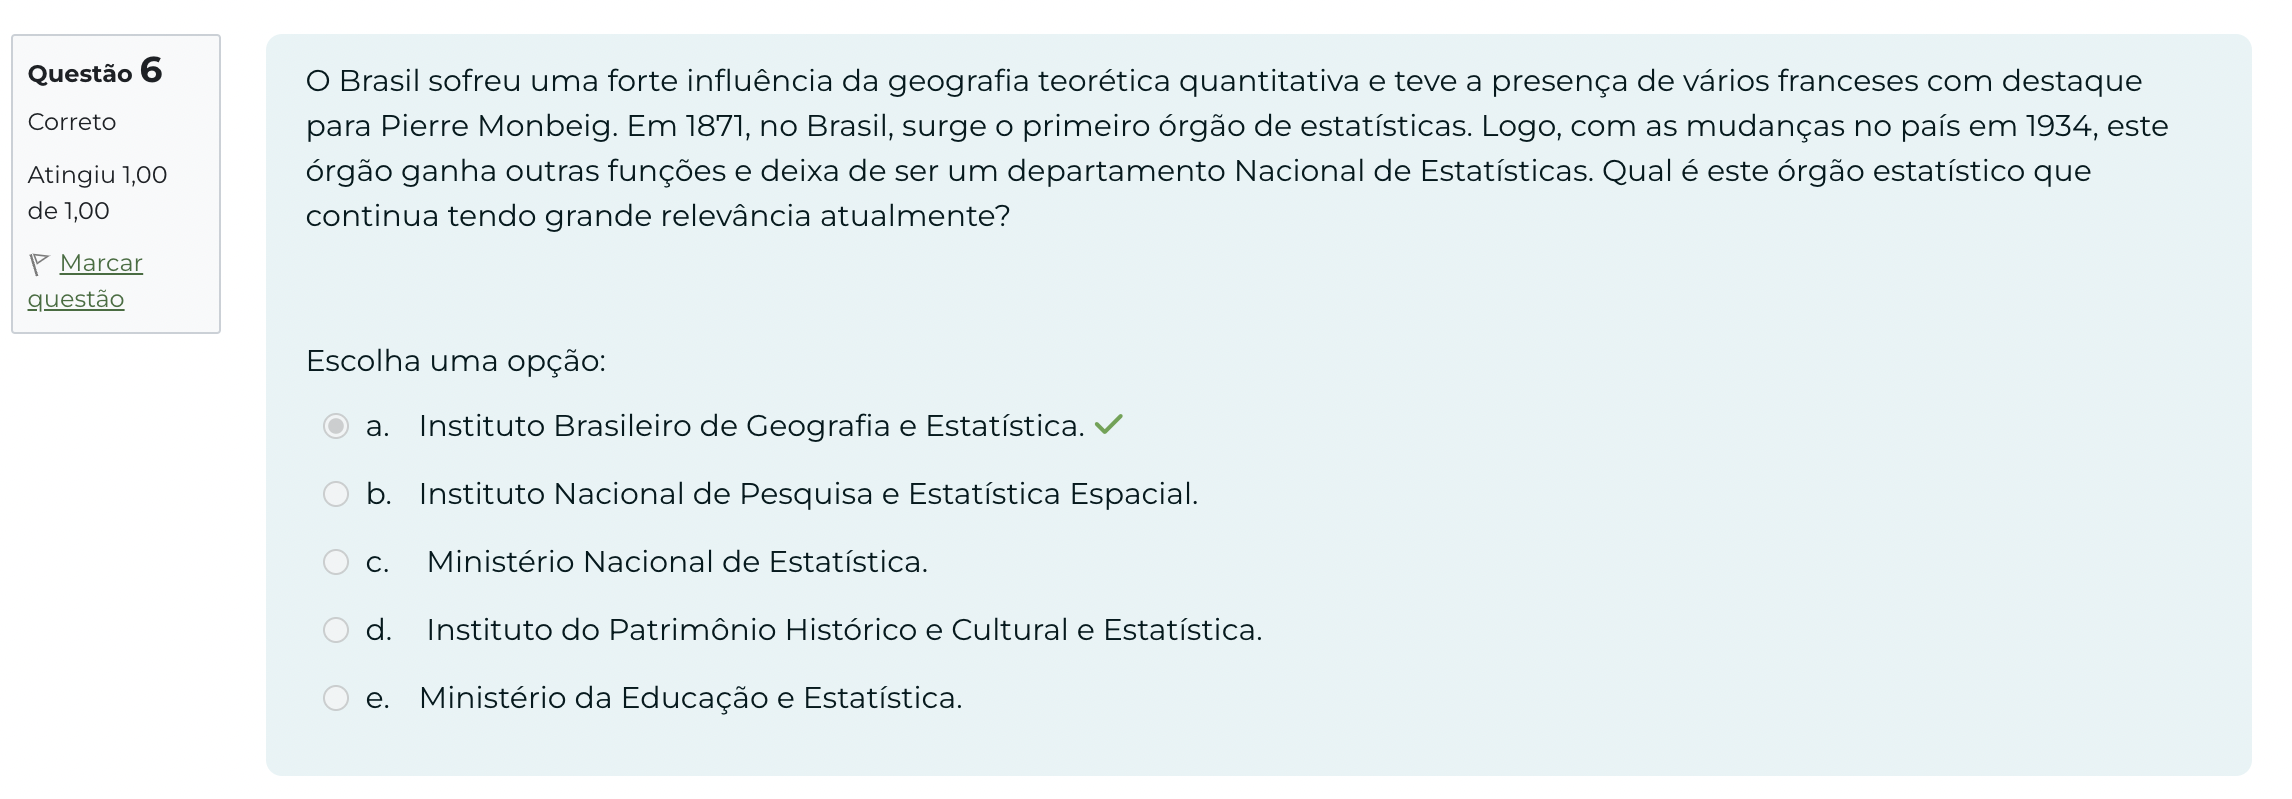Image resolution: width=2292 pixels, height=799 pixels.
Task: Click the Instituto do Patrimônio Histórico answer text
Action: tap(844, 630)
